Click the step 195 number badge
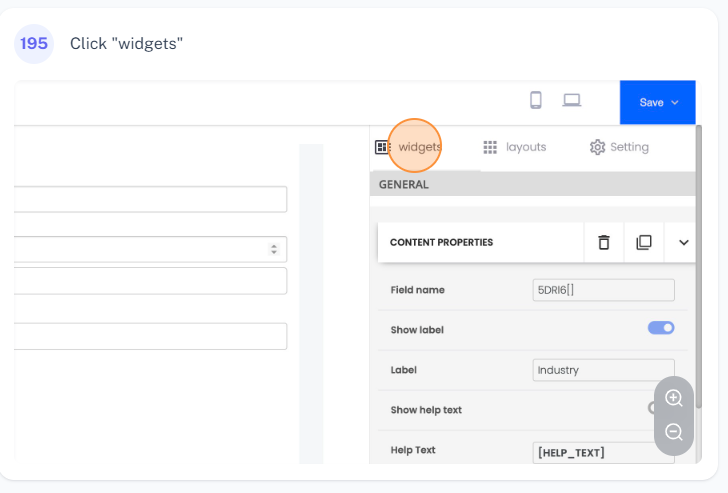Viewport: 728px width, 493px height. 33,44
